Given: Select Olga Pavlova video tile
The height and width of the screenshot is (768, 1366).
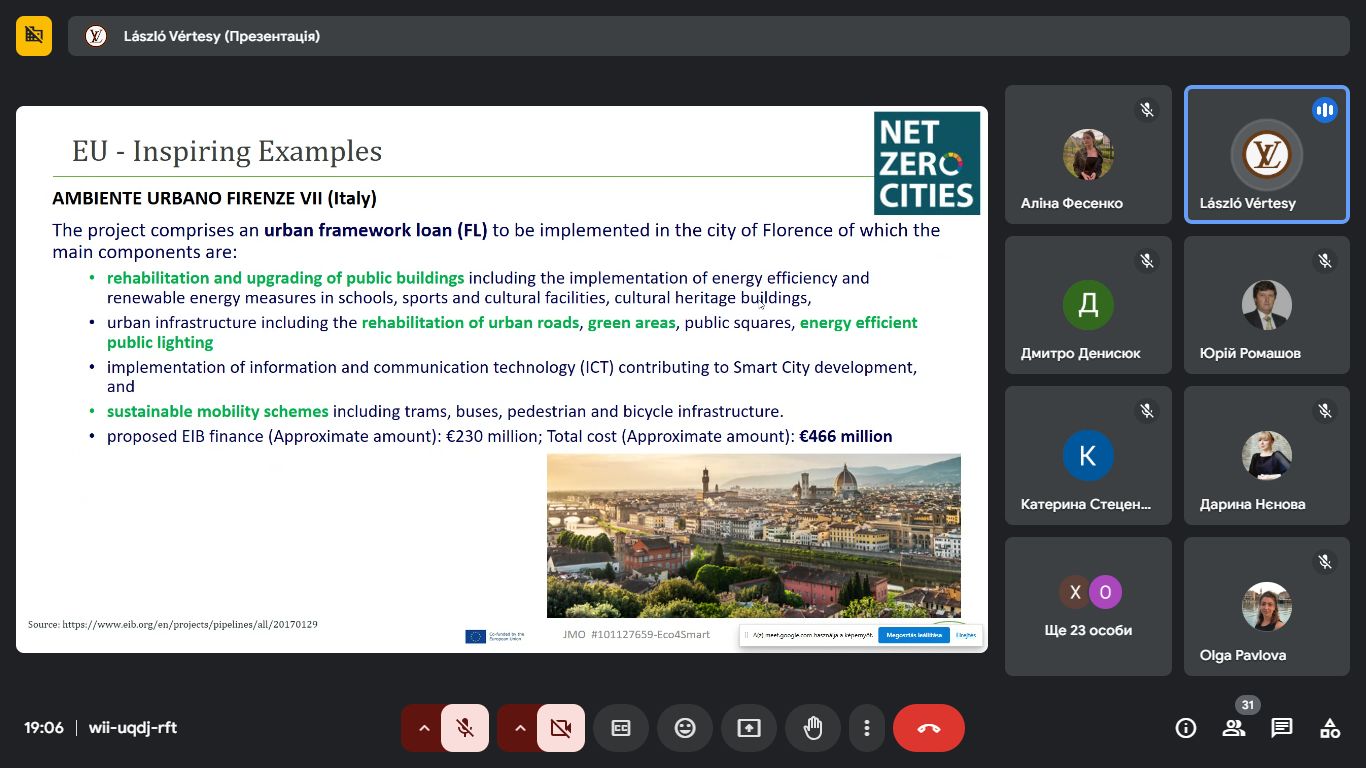Looking at the screenshot, I should pos(1267,607).
